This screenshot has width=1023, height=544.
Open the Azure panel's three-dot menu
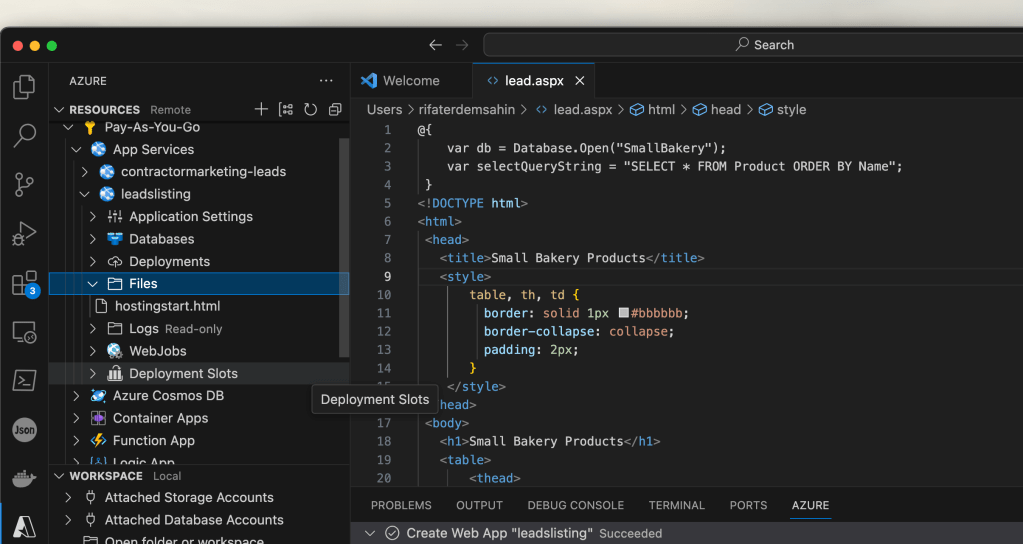(x=326, y=81)
